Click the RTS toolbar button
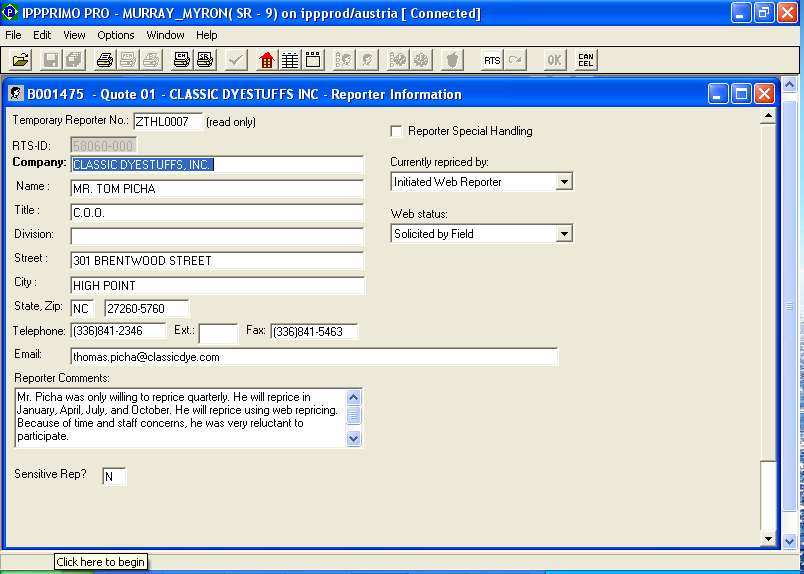This screenshot has height=574, width=804. click(x=492, y=60)
